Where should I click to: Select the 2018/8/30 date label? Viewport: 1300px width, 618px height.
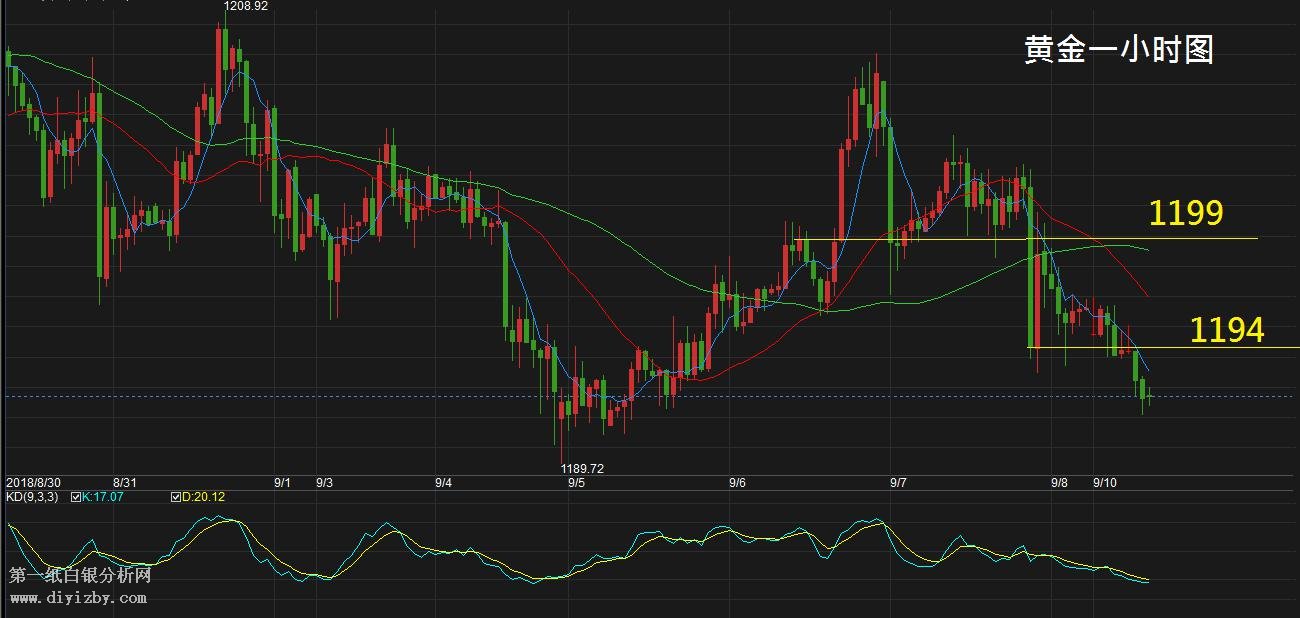coord(33,482)
